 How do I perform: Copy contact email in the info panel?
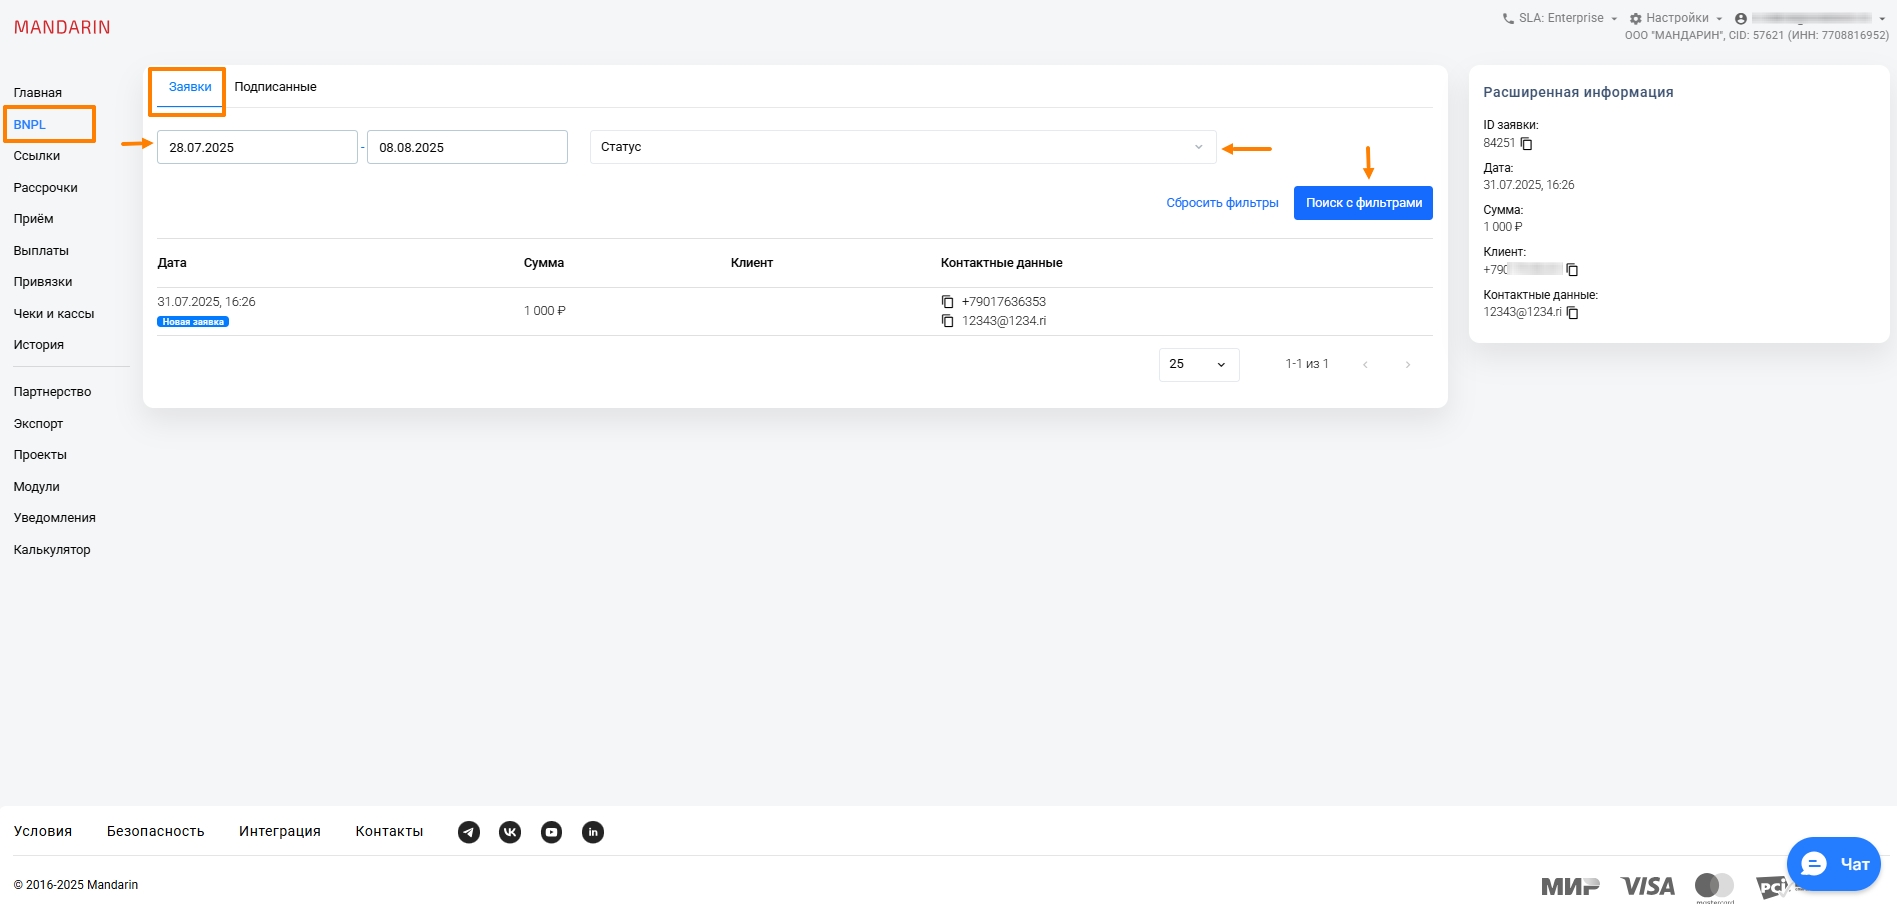[1572, 313]
